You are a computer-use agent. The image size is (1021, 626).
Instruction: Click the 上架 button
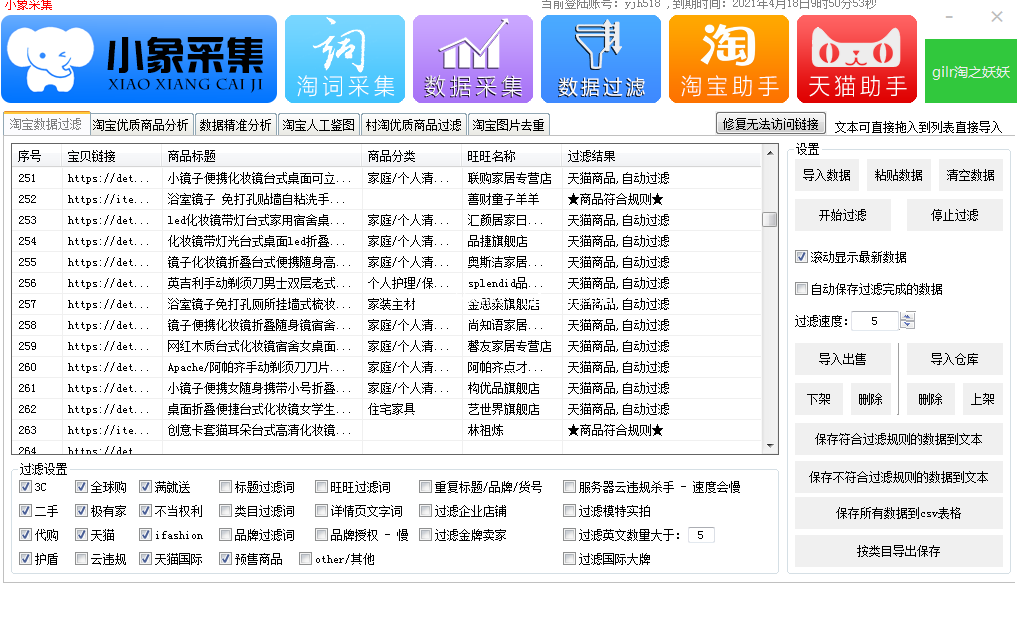pos(983,399)
